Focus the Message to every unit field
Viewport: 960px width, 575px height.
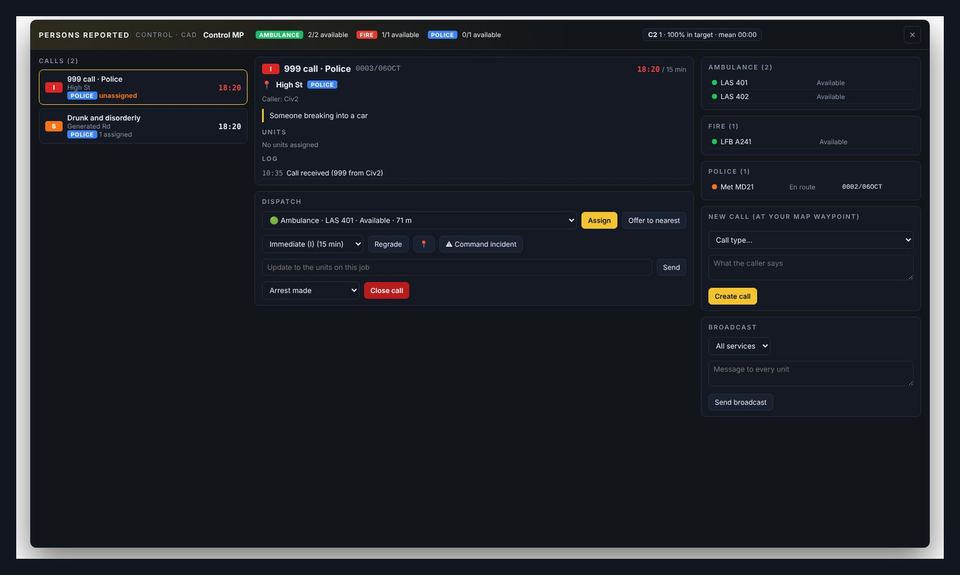[x=811, y=374]
